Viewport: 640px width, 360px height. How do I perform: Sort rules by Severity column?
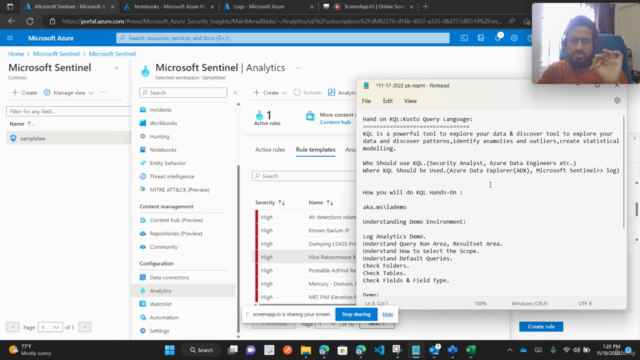pyautogui.click(x=270, y=202)
